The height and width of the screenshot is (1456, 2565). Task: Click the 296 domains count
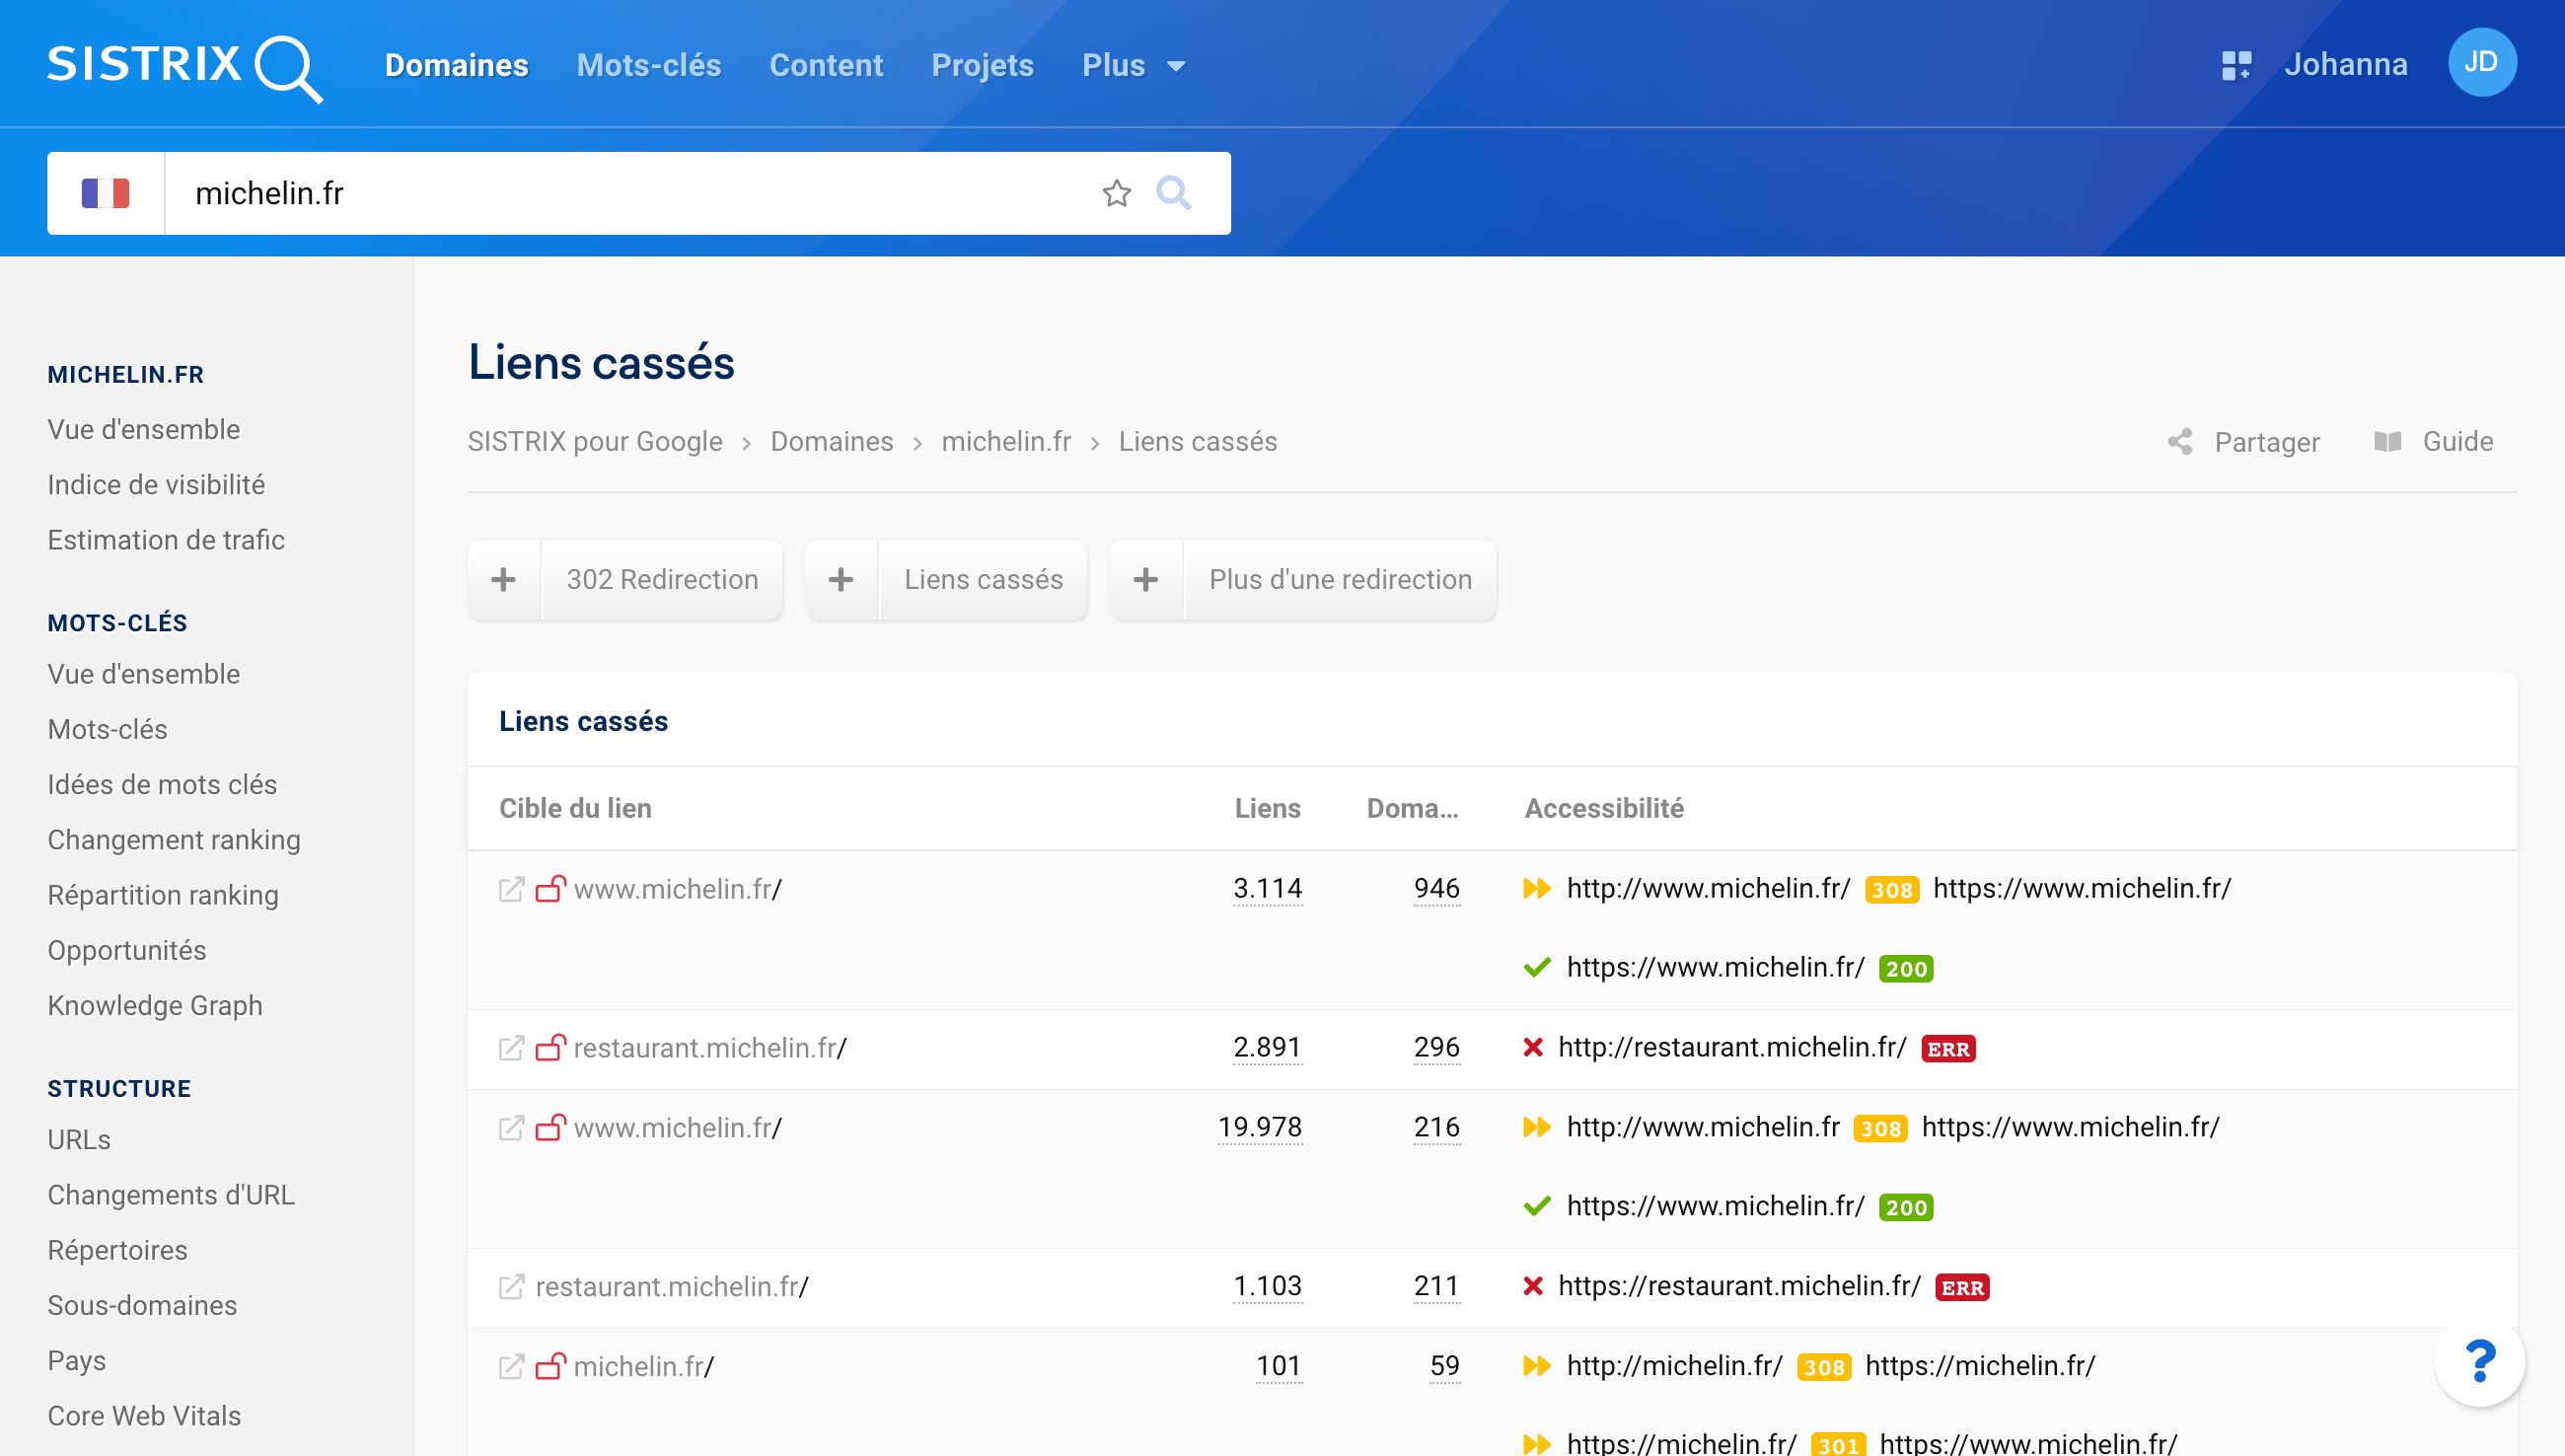coord(1436,1048)
